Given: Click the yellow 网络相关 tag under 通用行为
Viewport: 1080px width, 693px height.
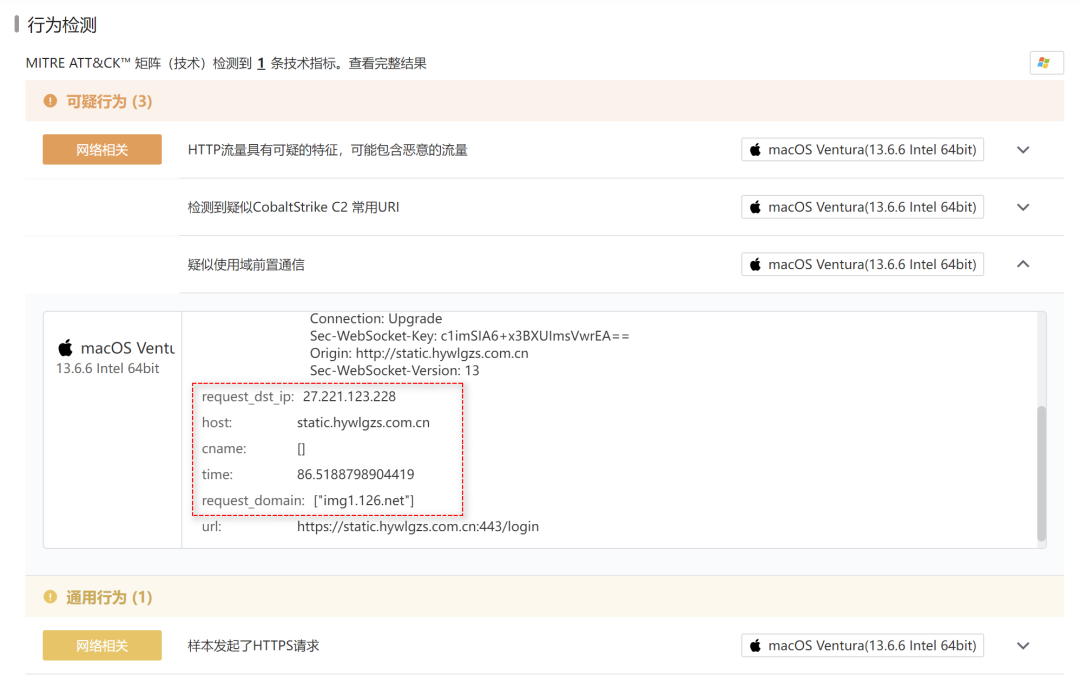Looking at the screenshot, I should [x=102, y=646].
